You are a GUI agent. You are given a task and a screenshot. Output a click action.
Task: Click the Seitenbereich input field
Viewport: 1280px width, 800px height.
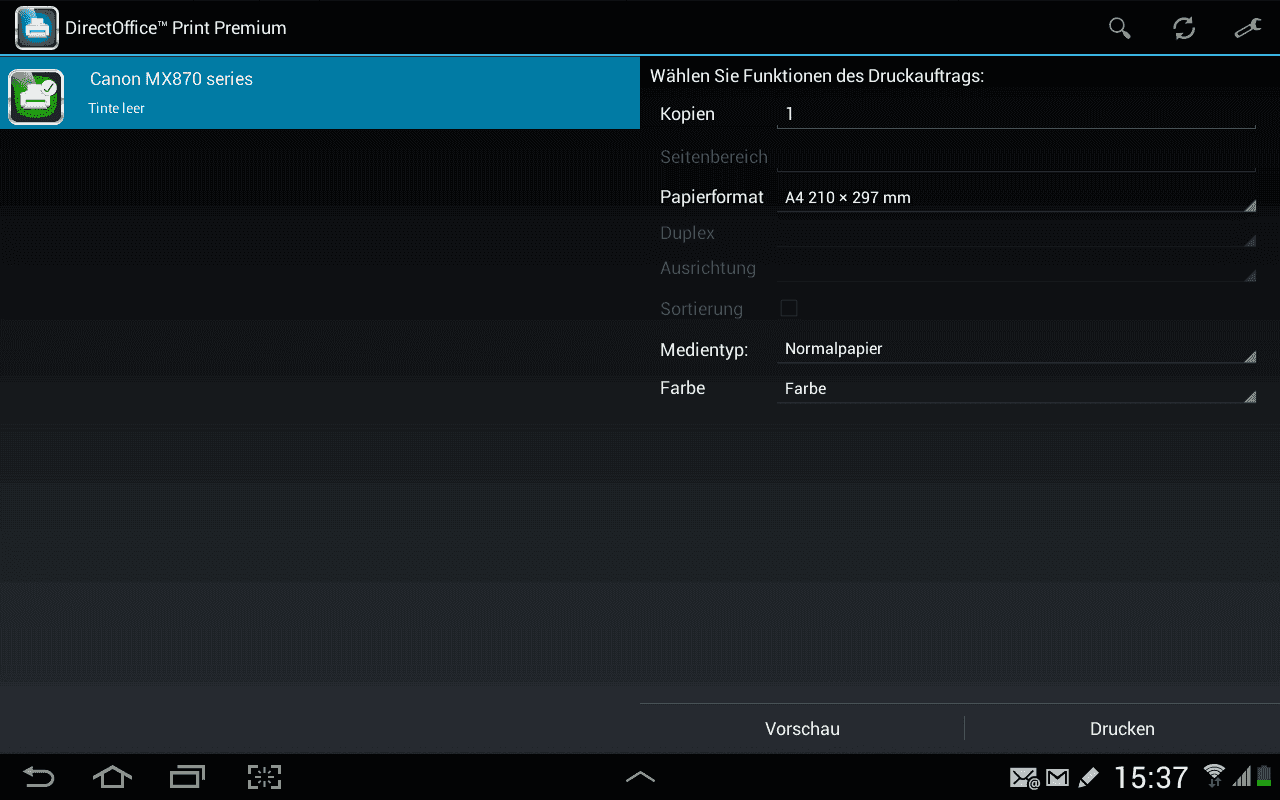(1016, 157)
